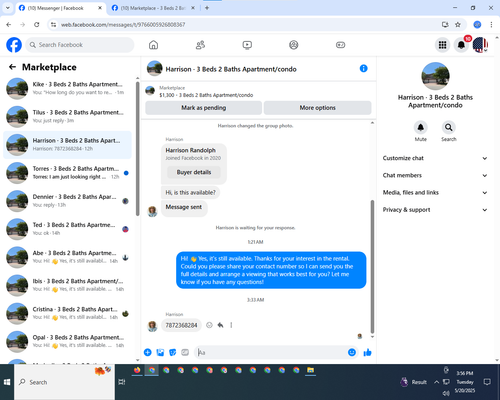The height and width of the screenshot is (400, 500).
Task: Open the Facebook menu grid icon
Action: click(442, 45)
